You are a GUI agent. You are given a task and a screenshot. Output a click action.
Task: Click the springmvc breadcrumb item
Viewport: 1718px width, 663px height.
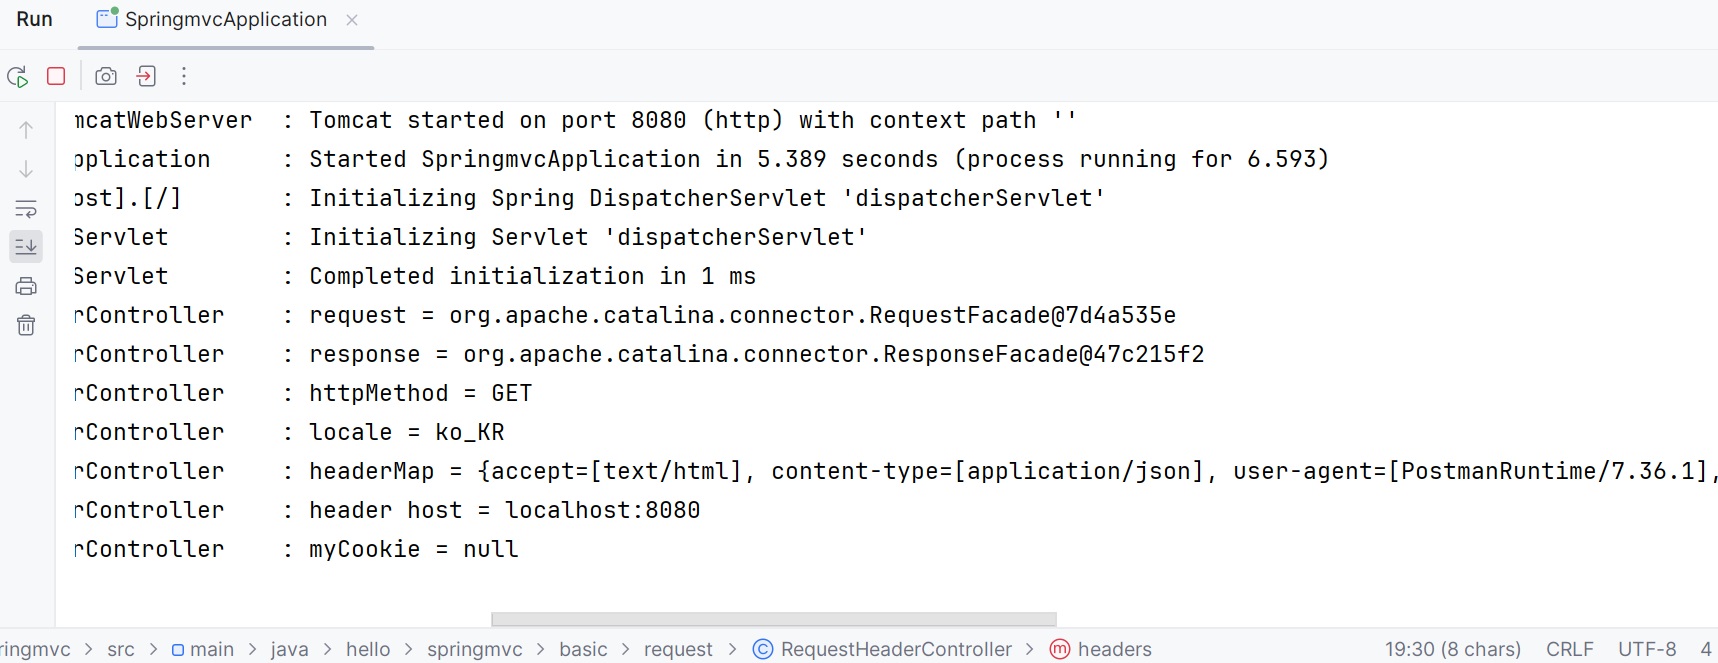point(474,649)
